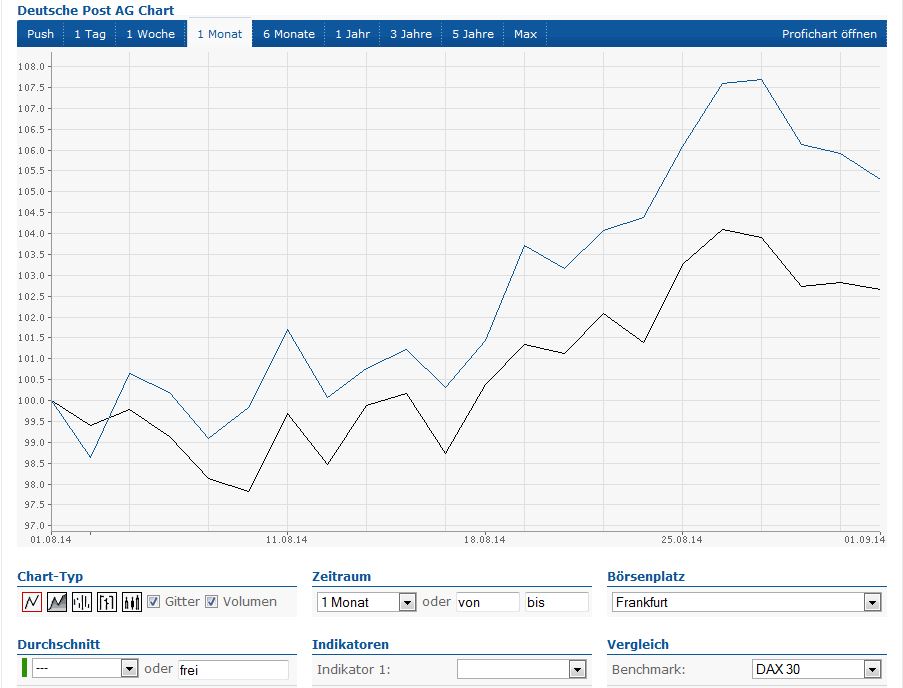Open the Durchschnitt dropdown showing '---'

[x=85, y=668]
